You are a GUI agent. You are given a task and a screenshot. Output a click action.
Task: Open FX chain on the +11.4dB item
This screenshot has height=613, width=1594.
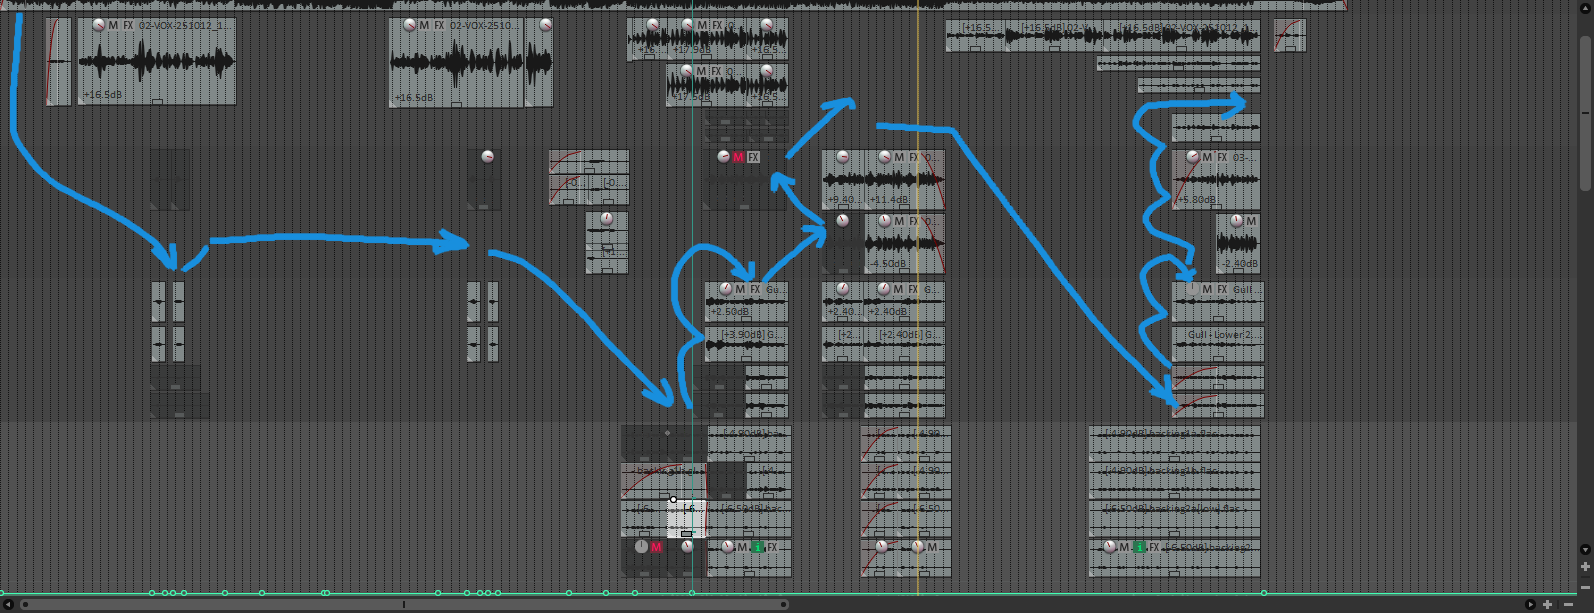913,157
